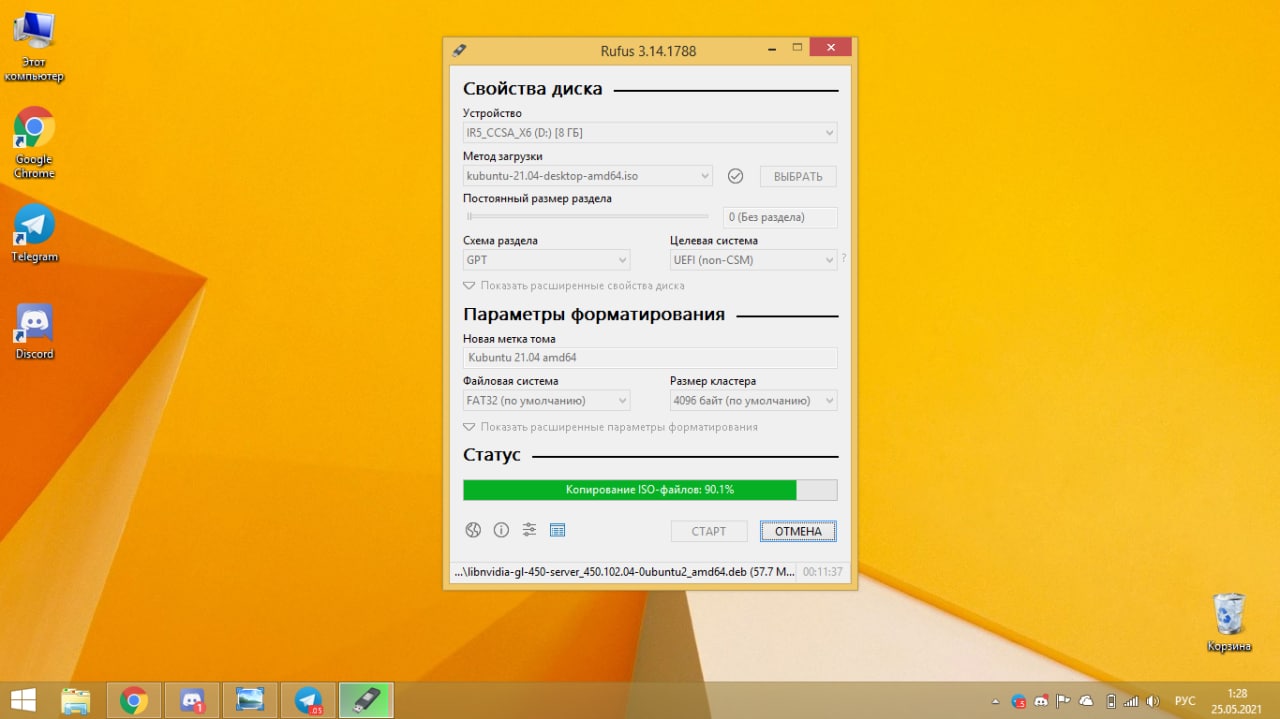
Task: Open Устройство device dropdown
Action: (x=650, y=132)
